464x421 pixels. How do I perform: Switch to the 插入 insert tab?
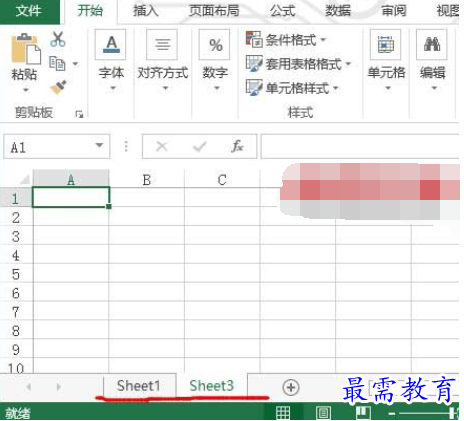point(145,11)
